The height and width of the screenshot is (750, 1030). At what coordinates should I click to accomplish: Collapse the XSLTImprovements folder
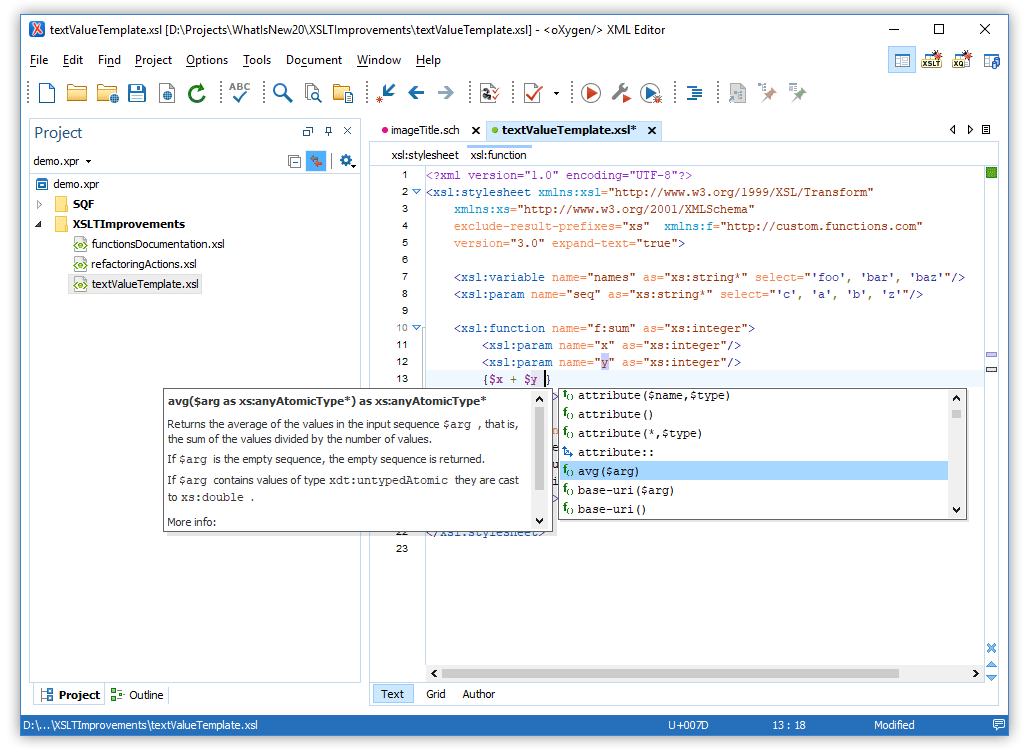[39, 225]
